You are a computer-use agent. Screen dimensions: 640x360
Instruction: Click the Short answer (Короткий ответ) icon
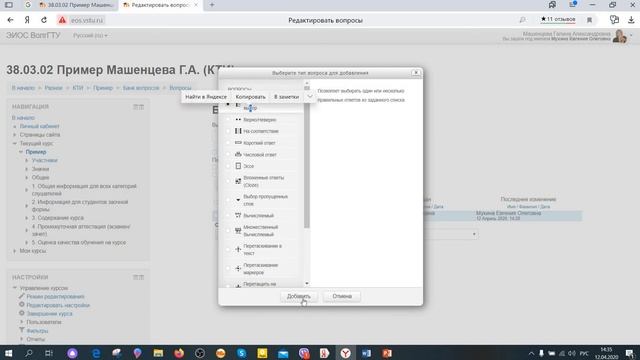click(238, 142)
